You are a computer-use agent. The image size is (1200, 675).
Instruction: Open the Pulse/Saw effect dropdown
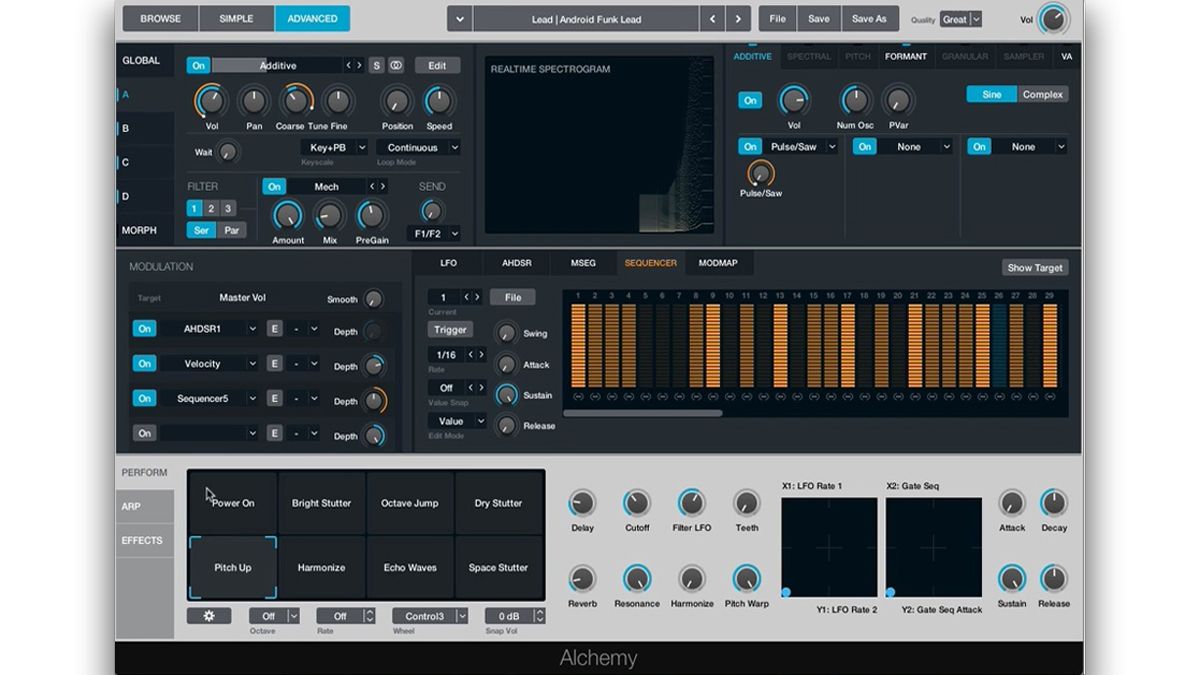(802, 146)
